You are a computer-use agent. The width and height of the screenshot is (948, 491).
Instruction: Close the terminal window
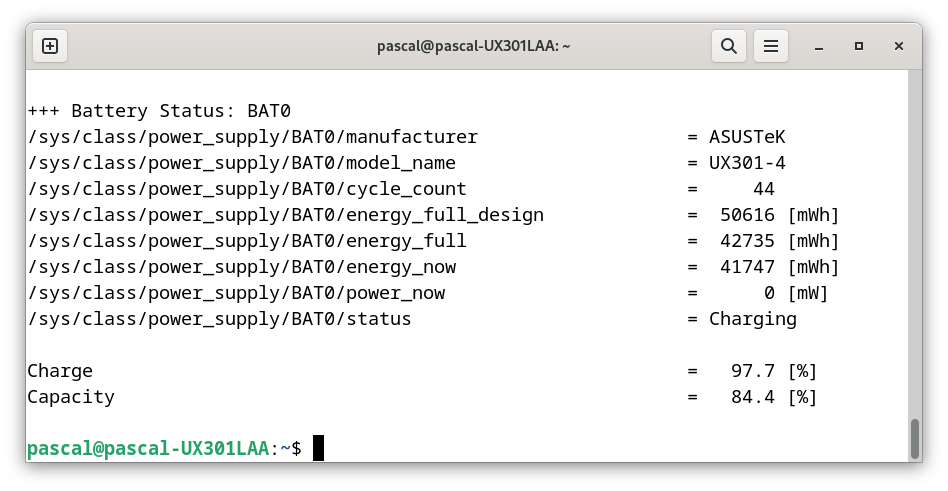[898, 47]
